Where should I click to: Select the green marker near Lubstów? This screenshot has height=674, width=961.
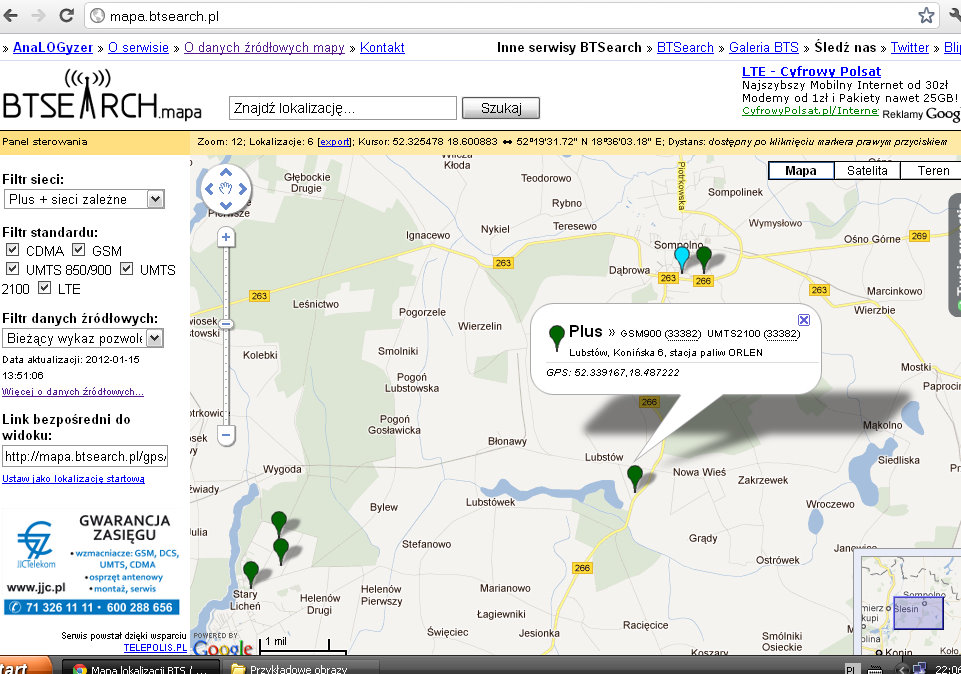(x=635, y=477)
